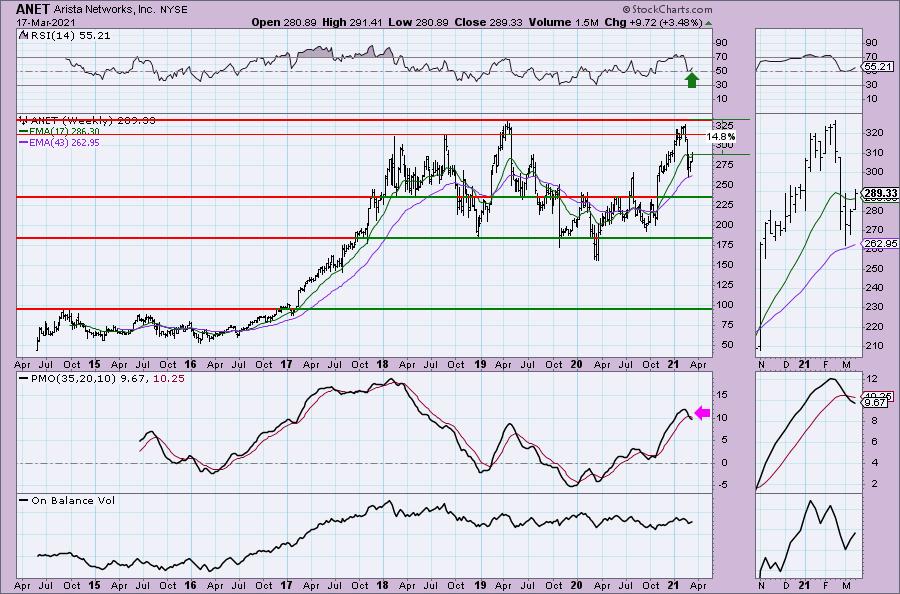The image size is (900, 594).
Task: Click the ANET (Weekly) price legend
Action: 87,121
